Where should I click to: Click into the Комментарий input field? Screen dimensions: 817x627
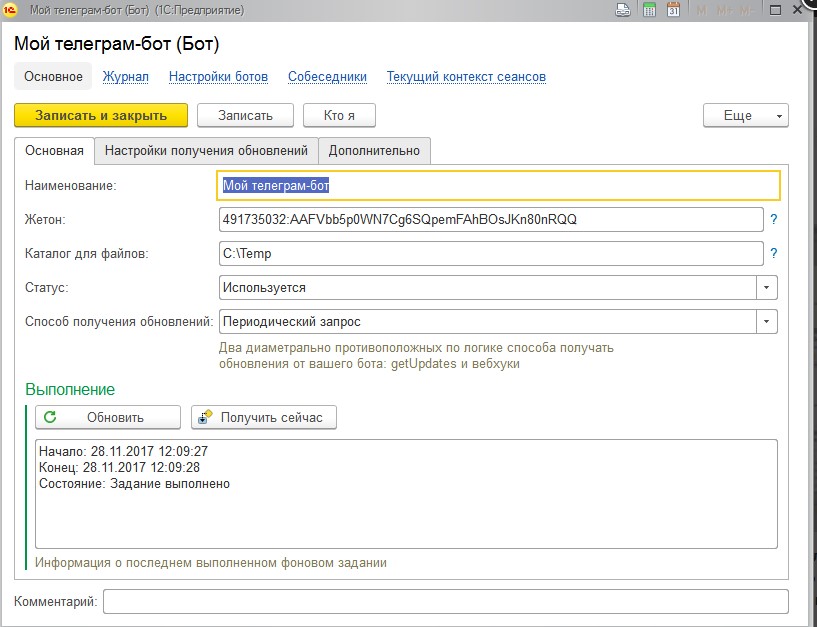click(x=445, y=601)
